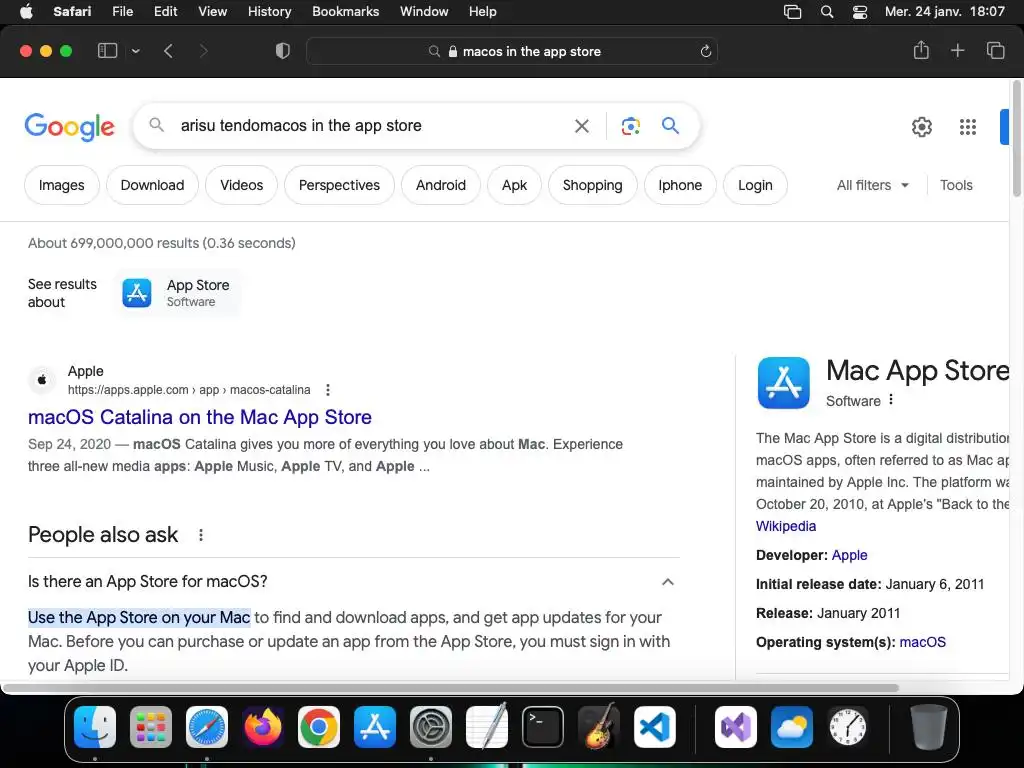The height and width of the screenshot is (768, 1024).
Task: Launch Firefox from the Dock
Action: pyautogui.click(x=263, y=727)
